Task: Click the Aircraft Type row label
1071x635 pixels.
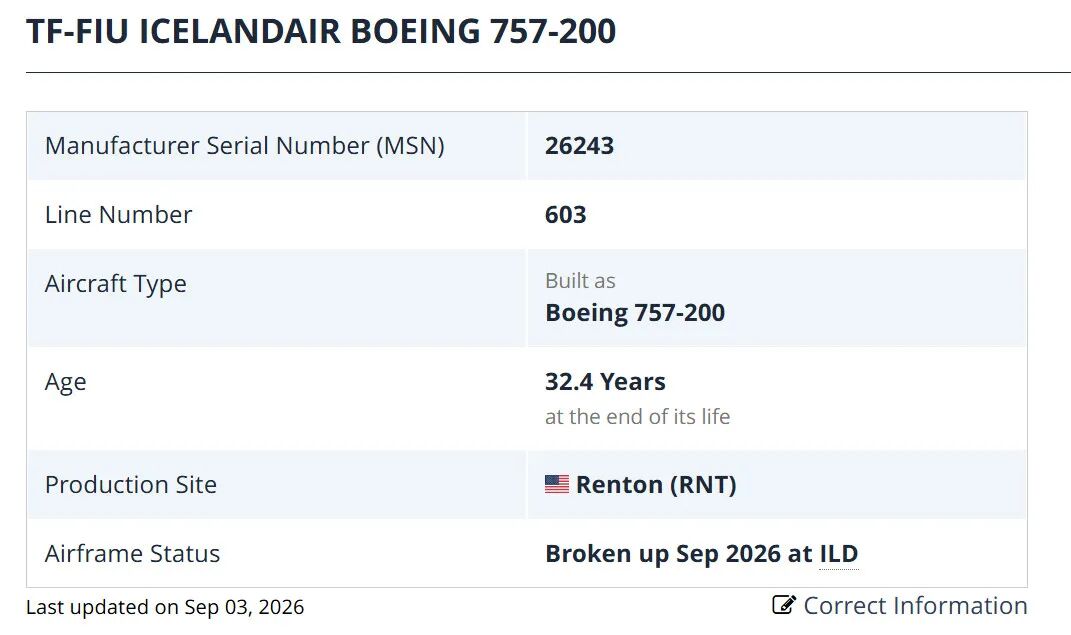Action: point(115,284)
